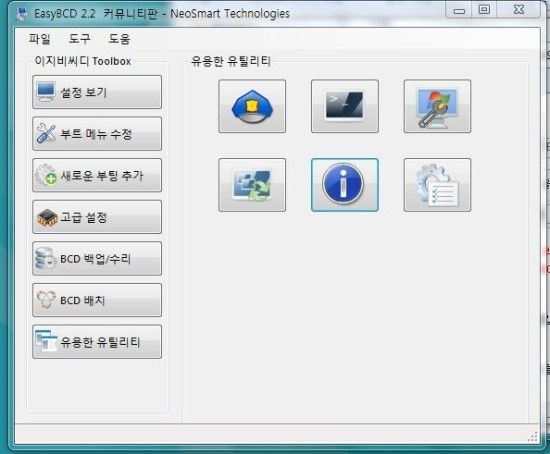Screen dimensions: 550x454
Task: Open the police cap utility icon
Action: pos(252,106)
